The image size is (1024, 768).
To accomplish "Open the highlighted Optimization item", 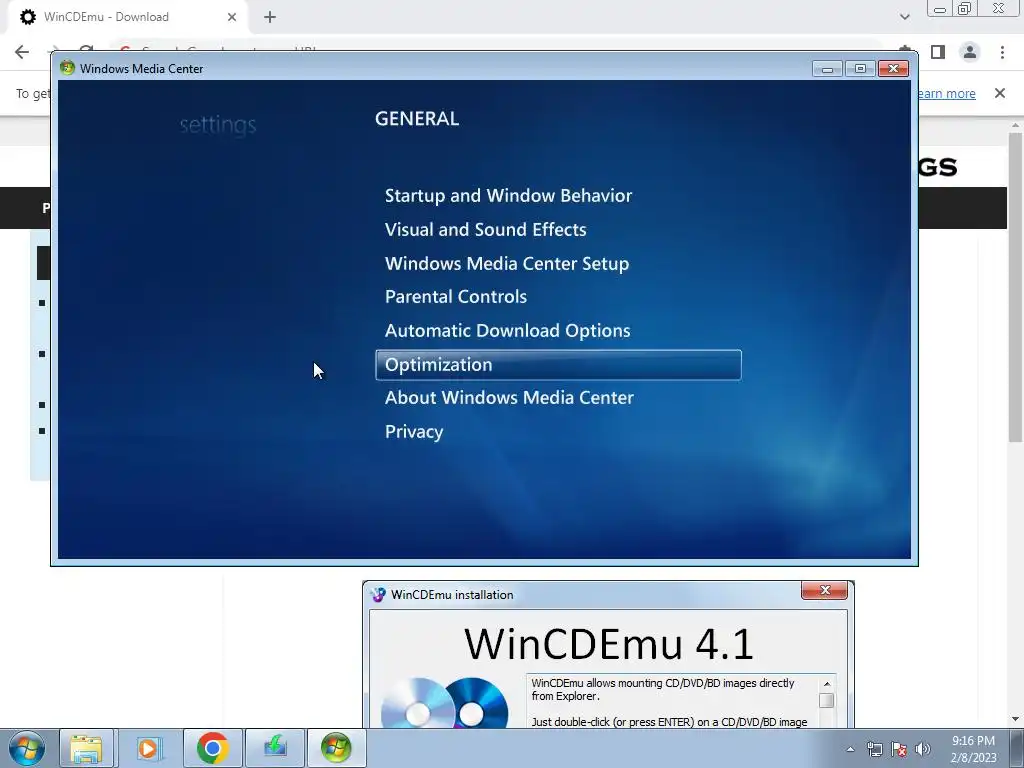I will [x=558, y=364].
